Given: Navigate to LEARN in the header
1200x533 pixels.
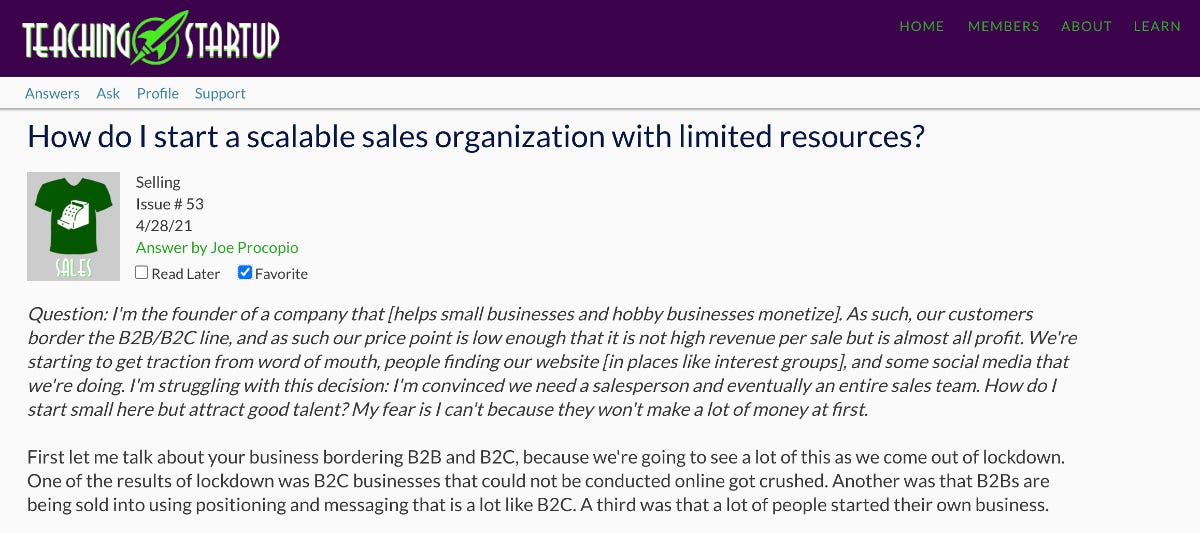Looking at the screenshot, I should click(x=1157, y=26).
